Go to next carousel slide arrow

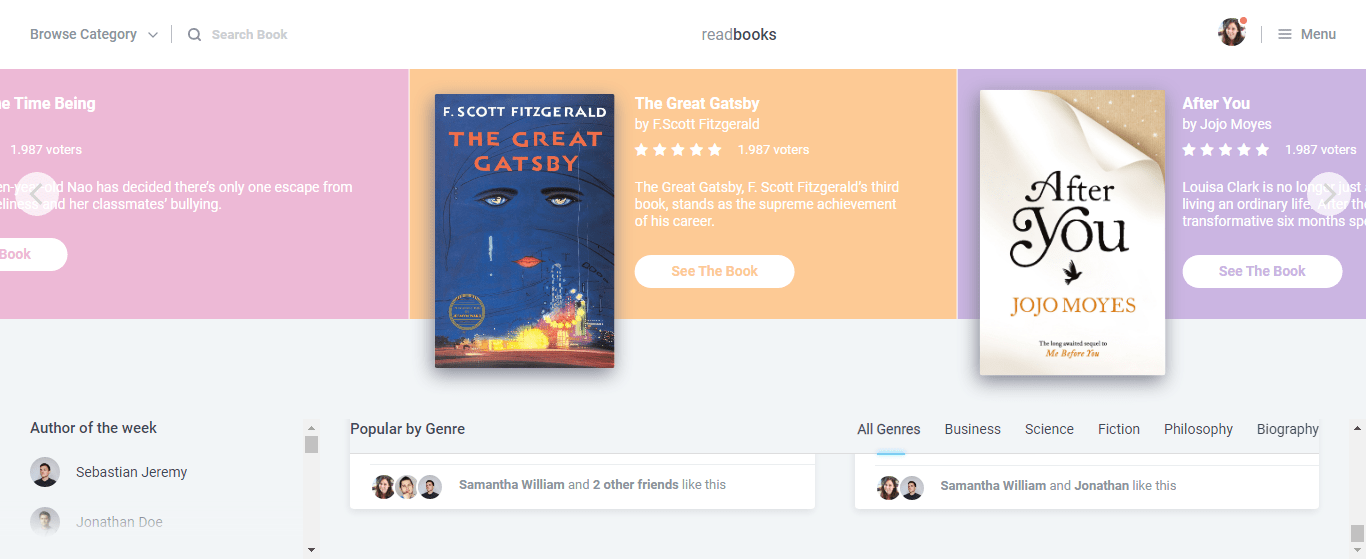pos(1329,194)
